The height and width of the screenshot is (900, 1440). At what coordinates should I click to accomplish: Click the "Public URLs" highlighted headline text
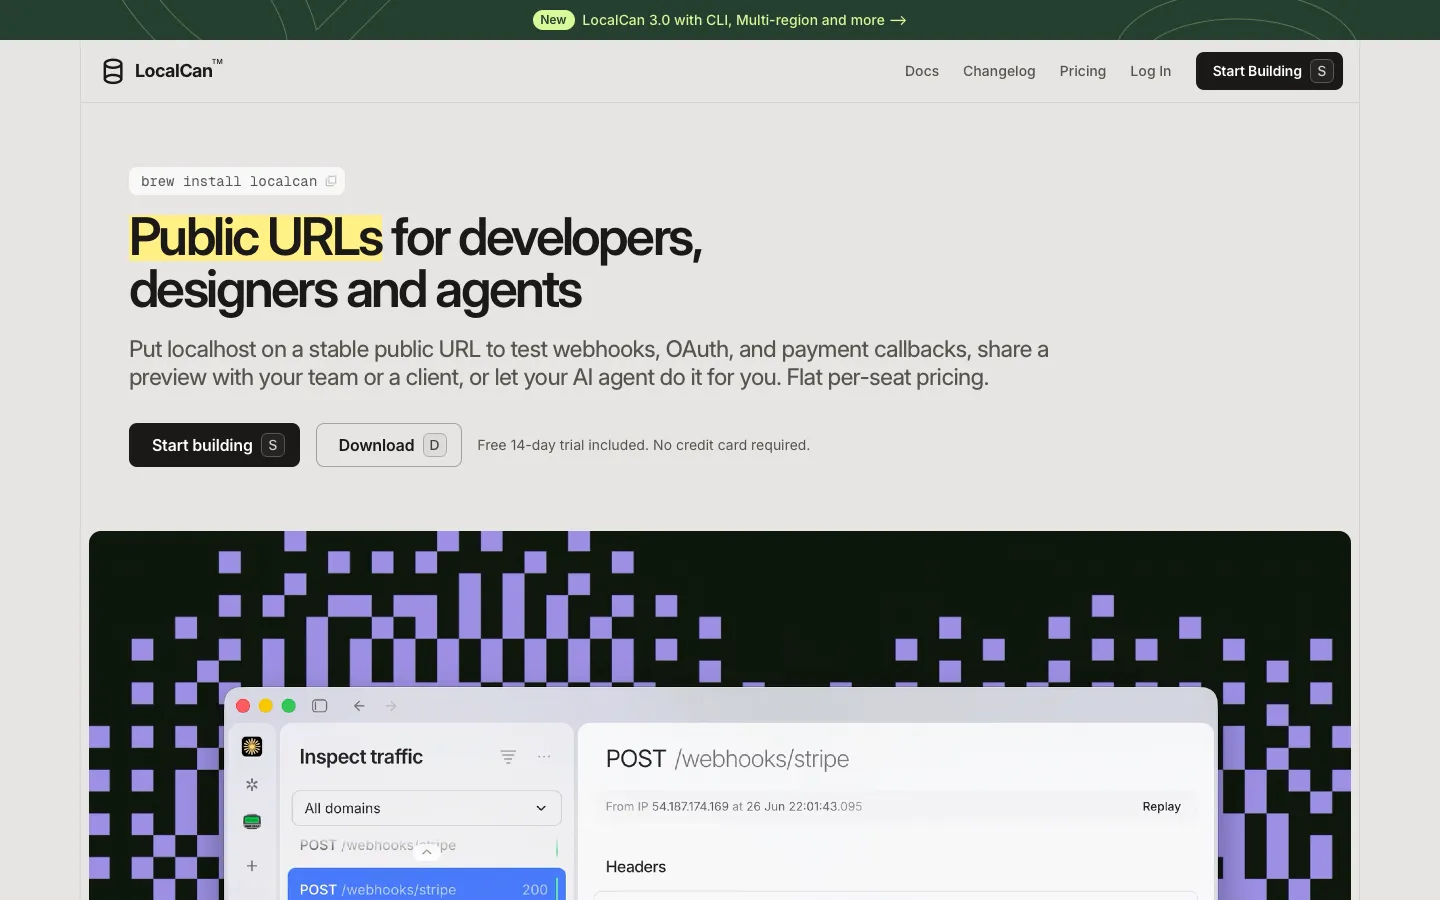pos(256,238)
